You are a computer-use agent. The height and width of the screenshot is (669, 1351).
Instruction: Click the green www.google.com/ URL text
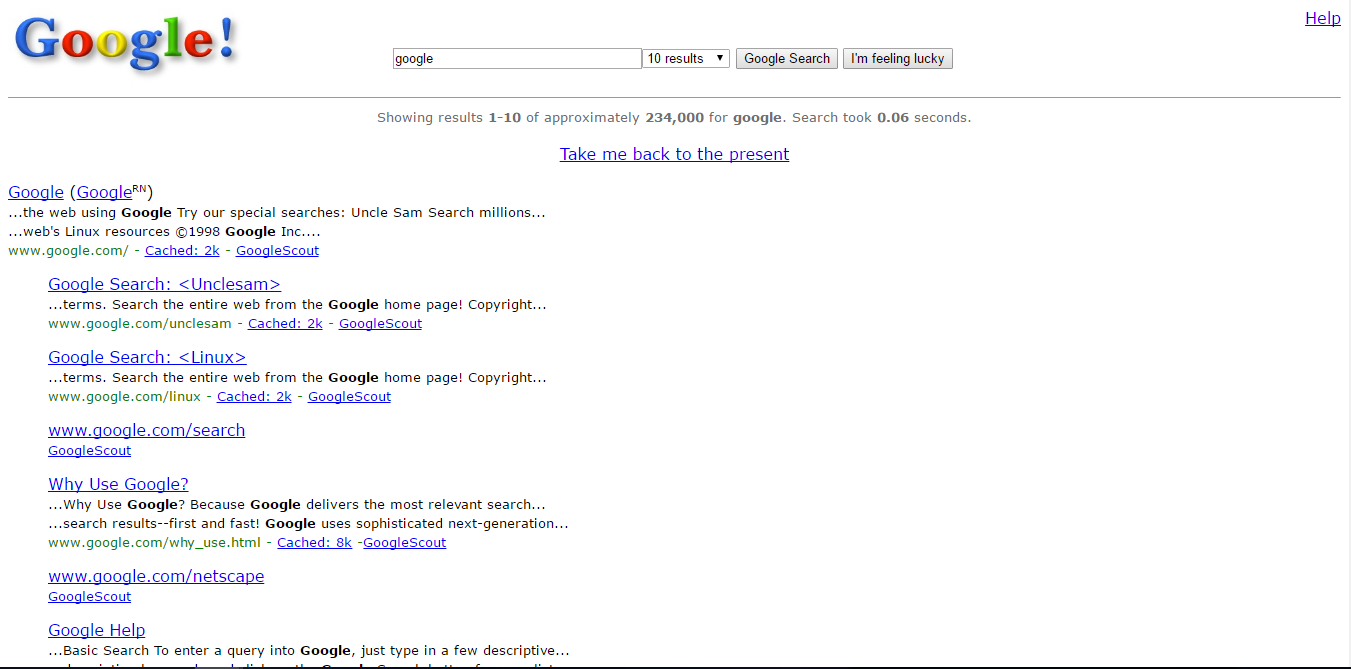(68, 251)
